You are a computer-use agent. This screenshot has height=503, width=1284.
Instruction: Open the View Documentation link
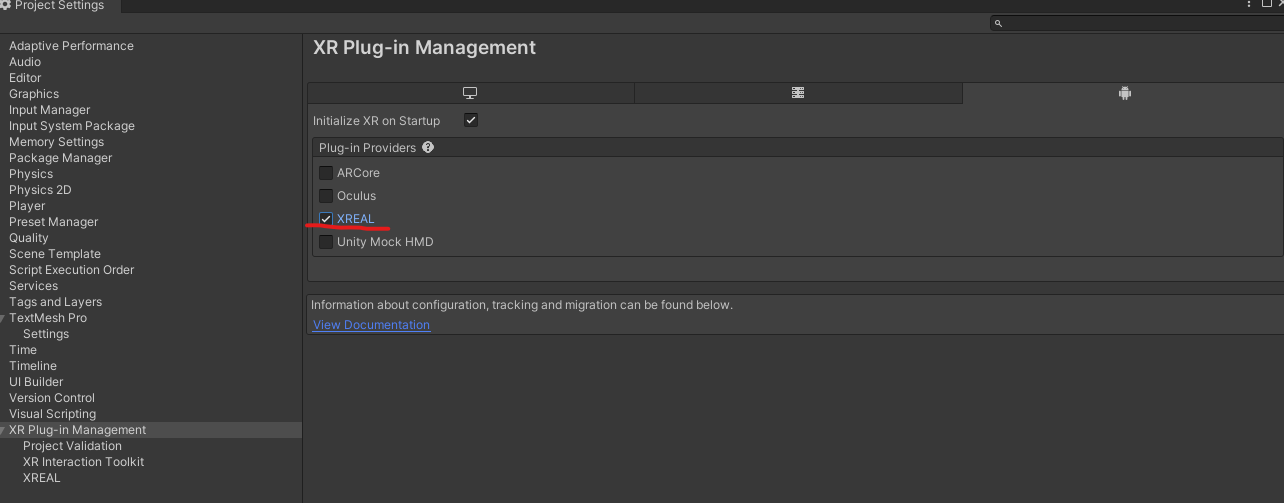pyautogui.click(x=371, y=325)
